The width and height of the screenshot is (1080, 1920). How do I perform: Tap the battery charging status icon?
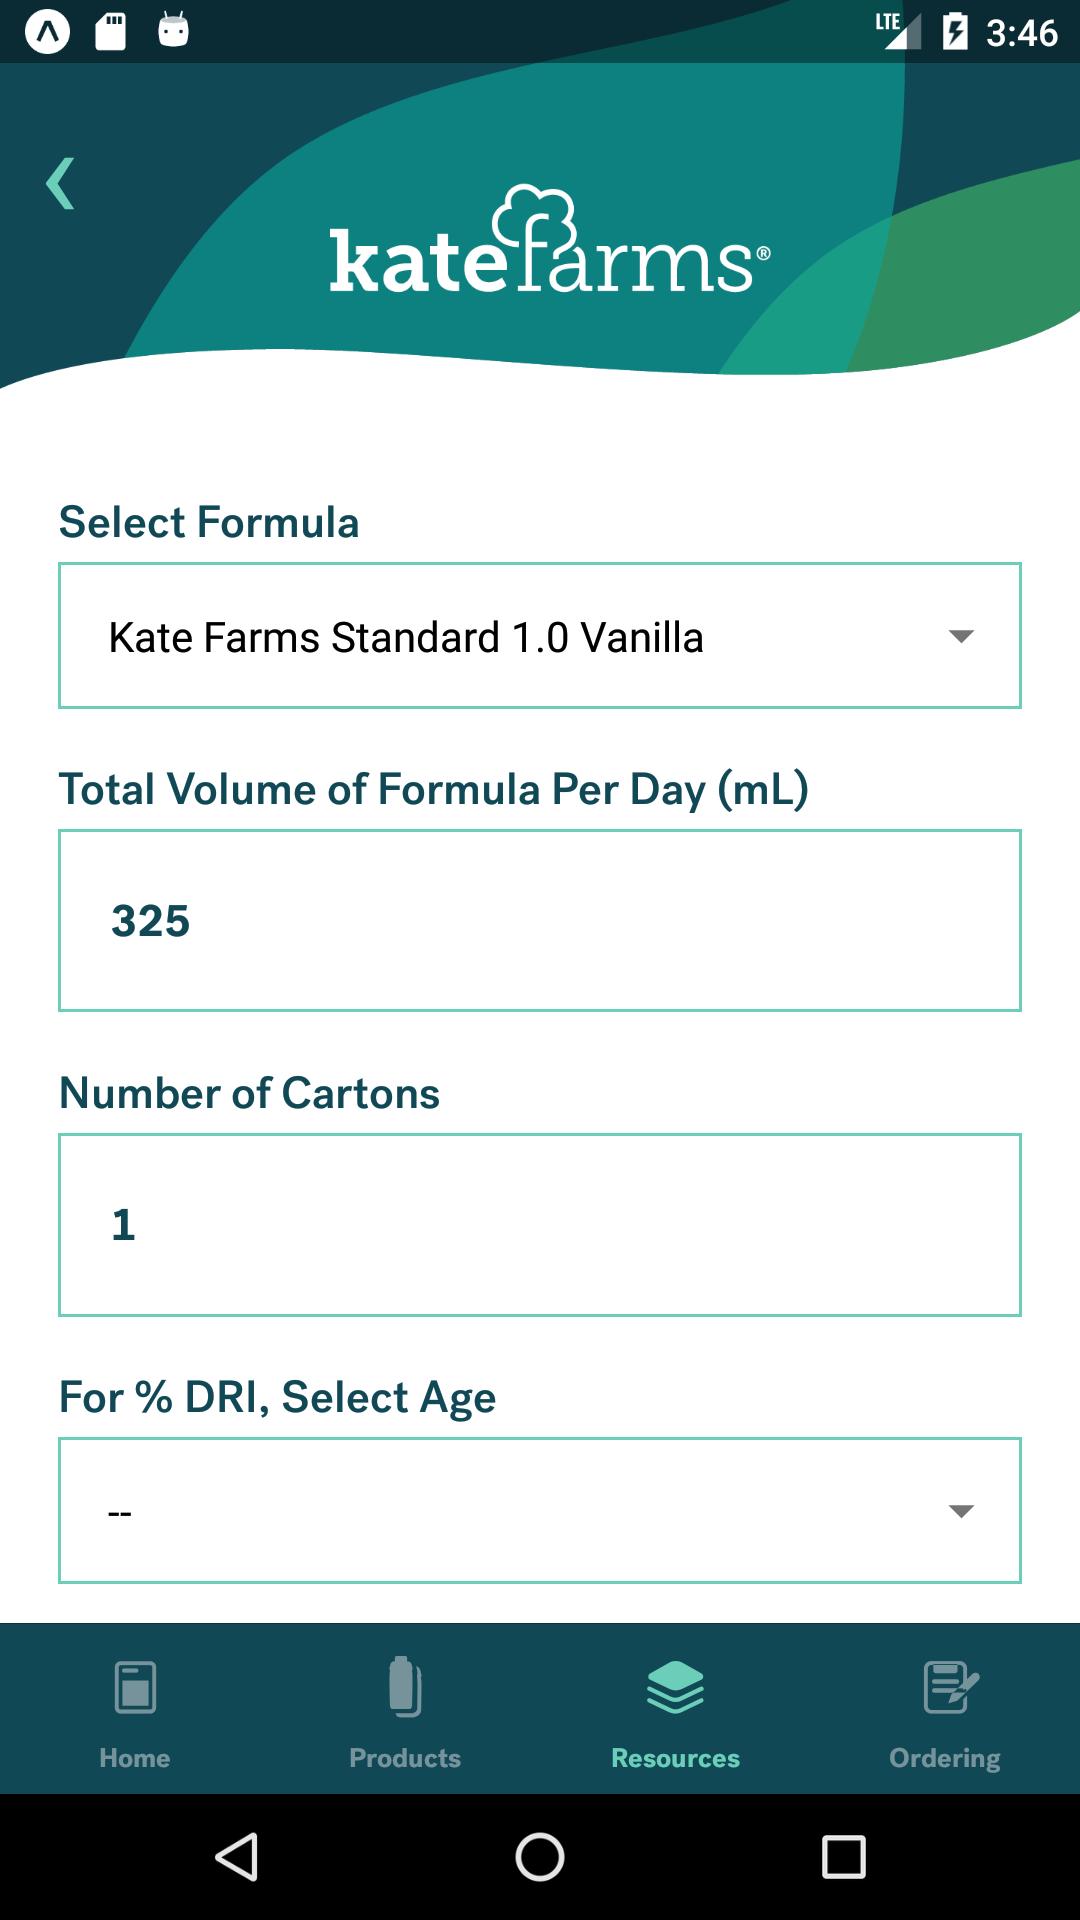pyautogui.click(x=955, y=31)
